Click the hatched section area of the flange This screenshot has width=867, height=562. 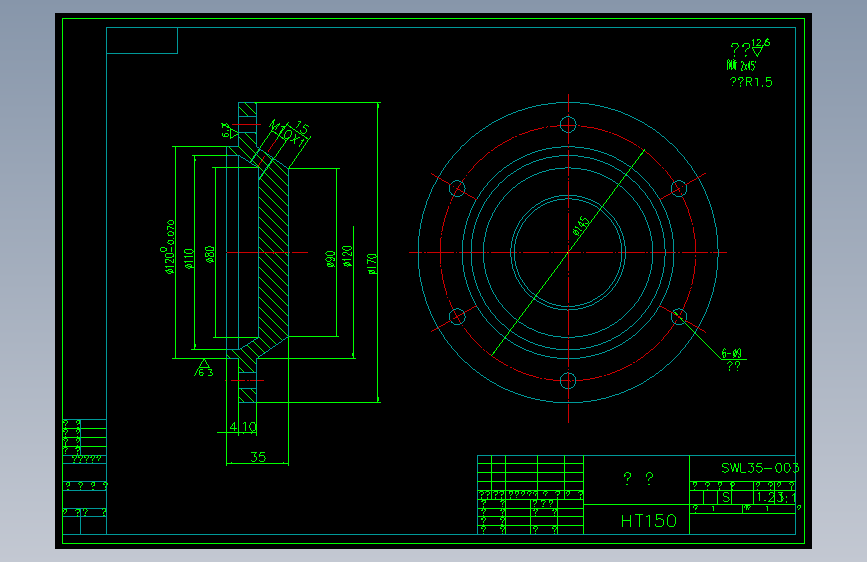(273, 252)
